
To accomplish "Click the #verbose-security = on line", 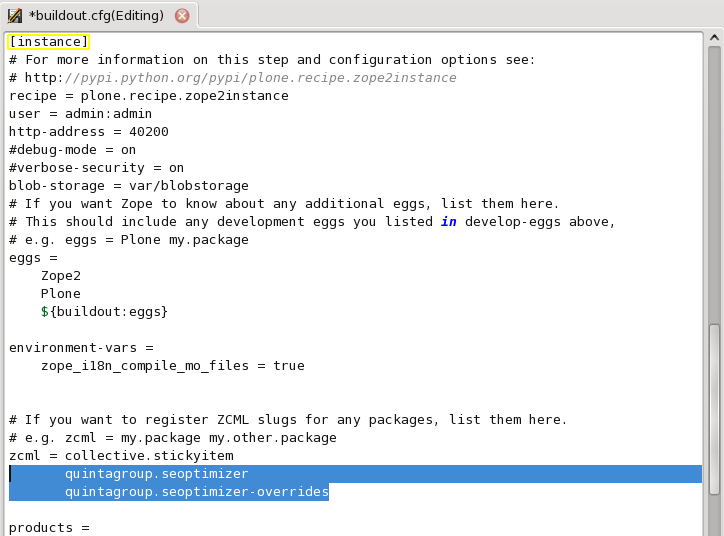I will (x=97, y=168).
